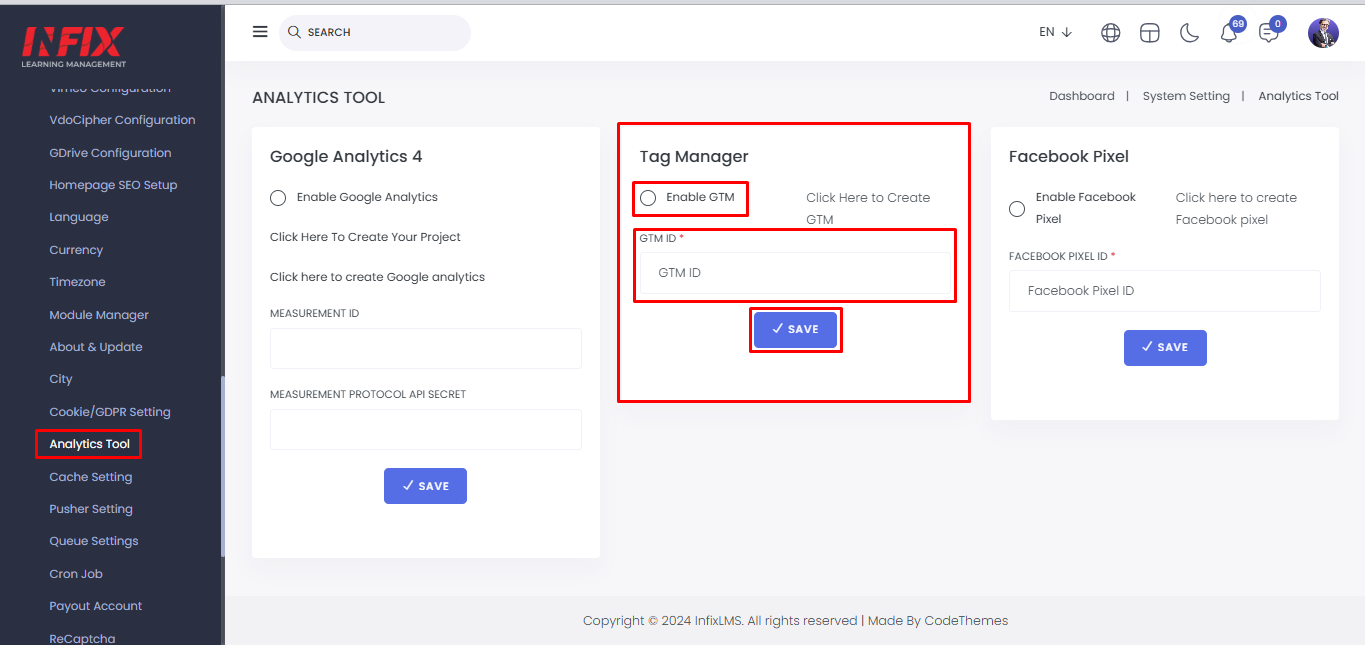Open Cookie/GDPR Setting in sidebar
Viewport: 1365px width, 645px height.
(110, 412)
